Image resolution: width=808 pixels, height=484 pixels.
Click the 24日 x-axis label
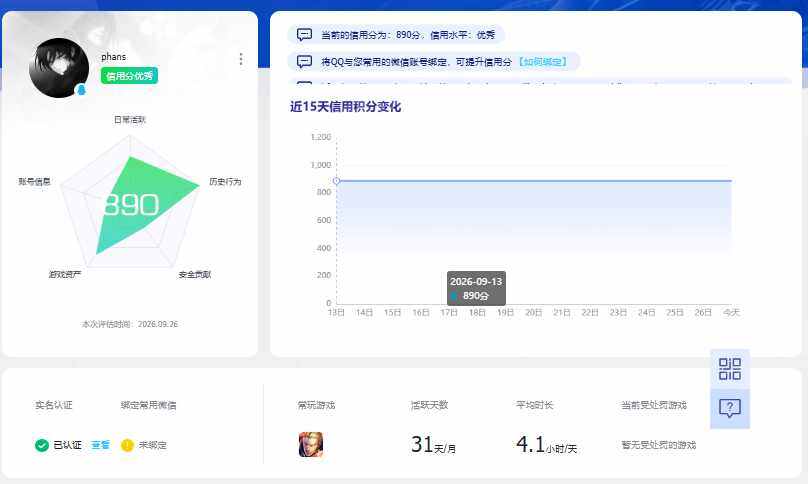point(646,312)
